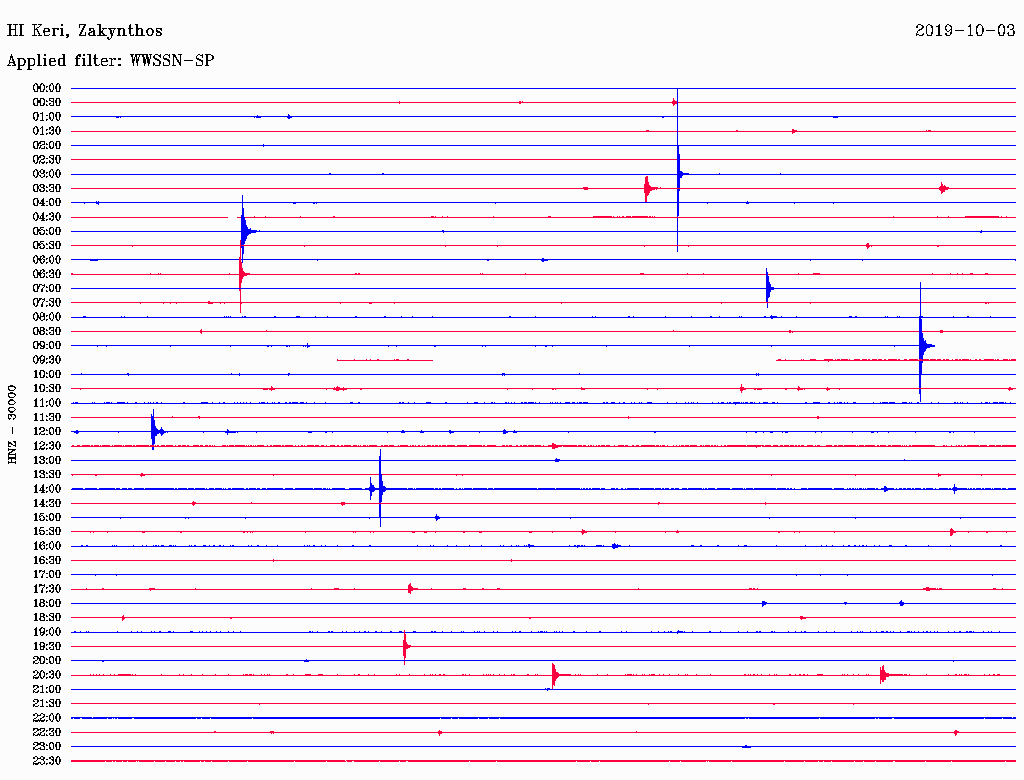Select the 23:30 time label
This screenshot has width=1024, height=780.
tap(46, 761)
